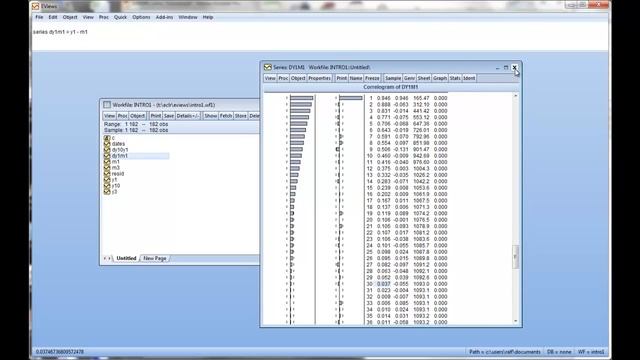Viewport: 640px width, 360px height.
Task: Click the left page-scroll arrow beside Untitled tab
Action: (105, 258)
